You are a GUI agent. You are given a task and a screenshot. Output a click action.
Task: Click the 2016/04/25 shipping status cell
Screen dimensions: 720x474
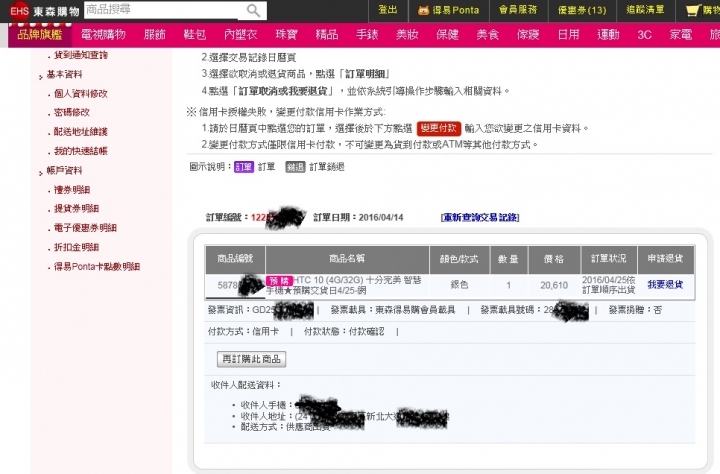click(608, 285)
